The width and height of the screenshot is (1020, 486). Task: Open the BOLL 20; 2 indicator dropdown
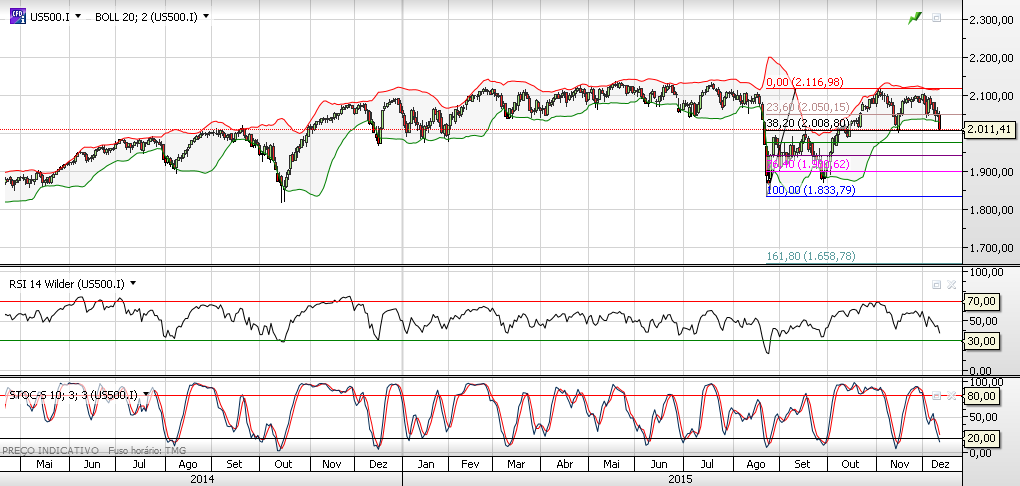point(206,16)
